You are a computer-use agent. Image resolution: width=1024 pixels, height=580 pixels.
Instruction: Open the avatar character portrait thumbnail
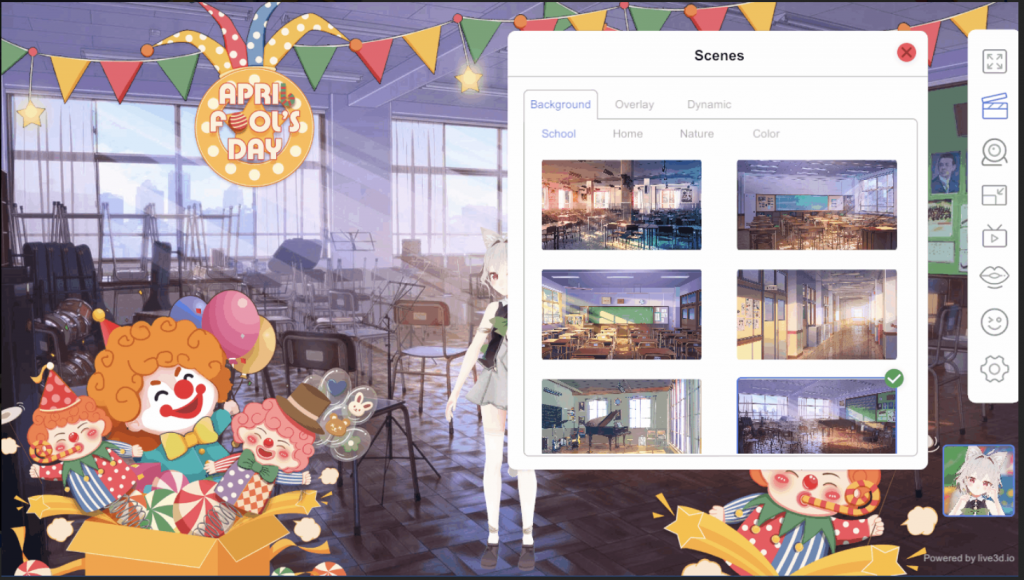tap(978, 481)
